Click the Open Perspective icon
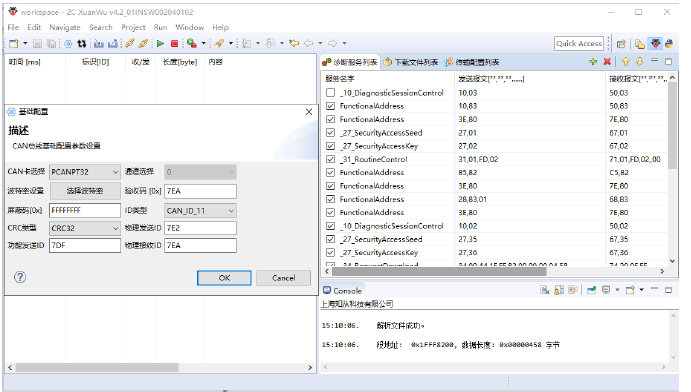 [621, 44]
